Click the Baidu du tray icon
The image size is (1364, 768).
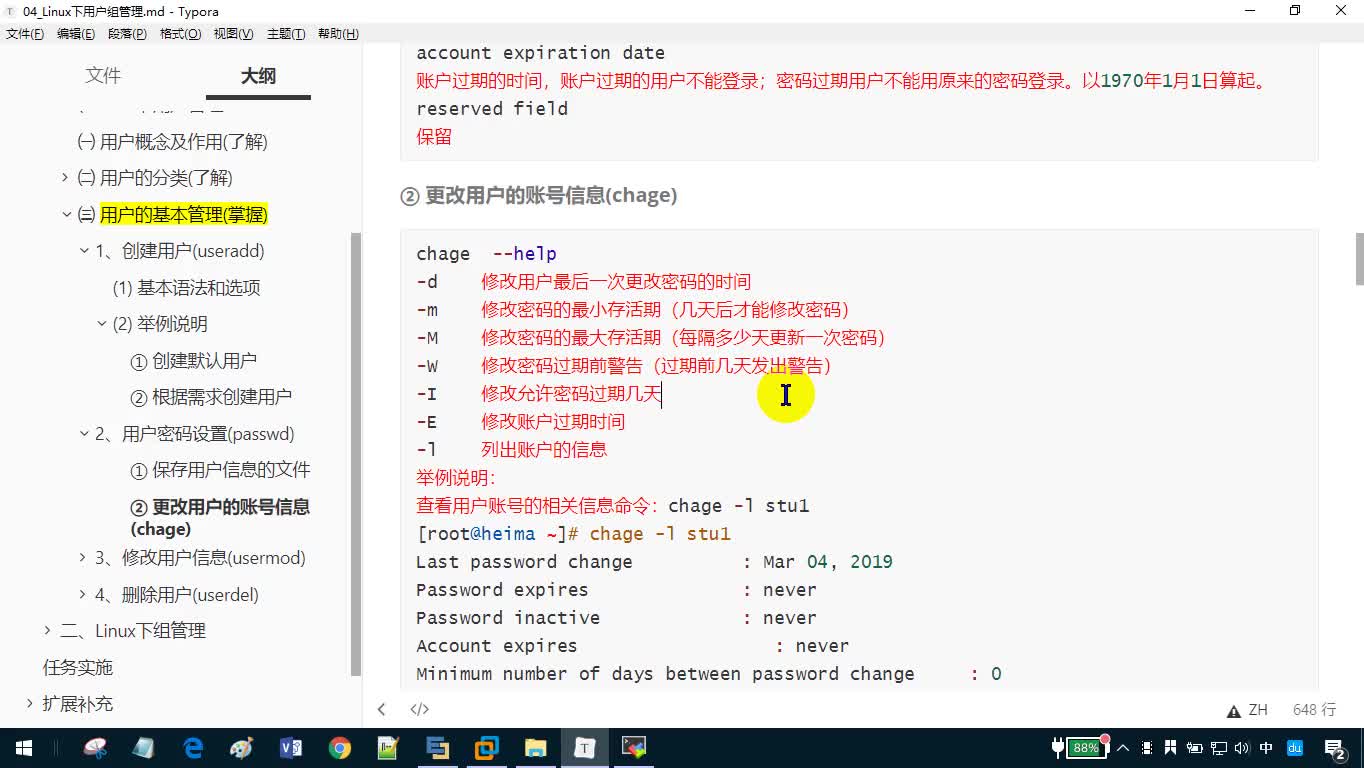pos(1294,748)
